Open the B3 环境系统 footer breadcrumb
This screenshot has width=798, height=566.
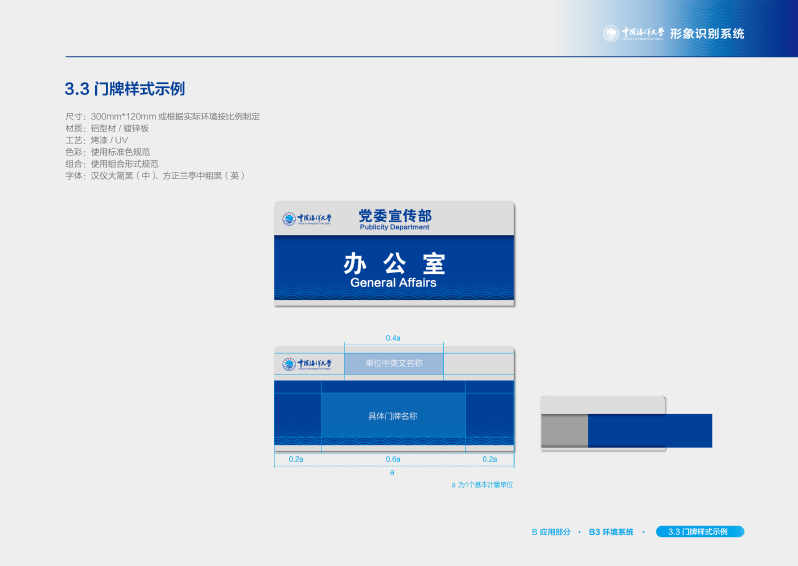pyautogui.click(x=611, y=532)
